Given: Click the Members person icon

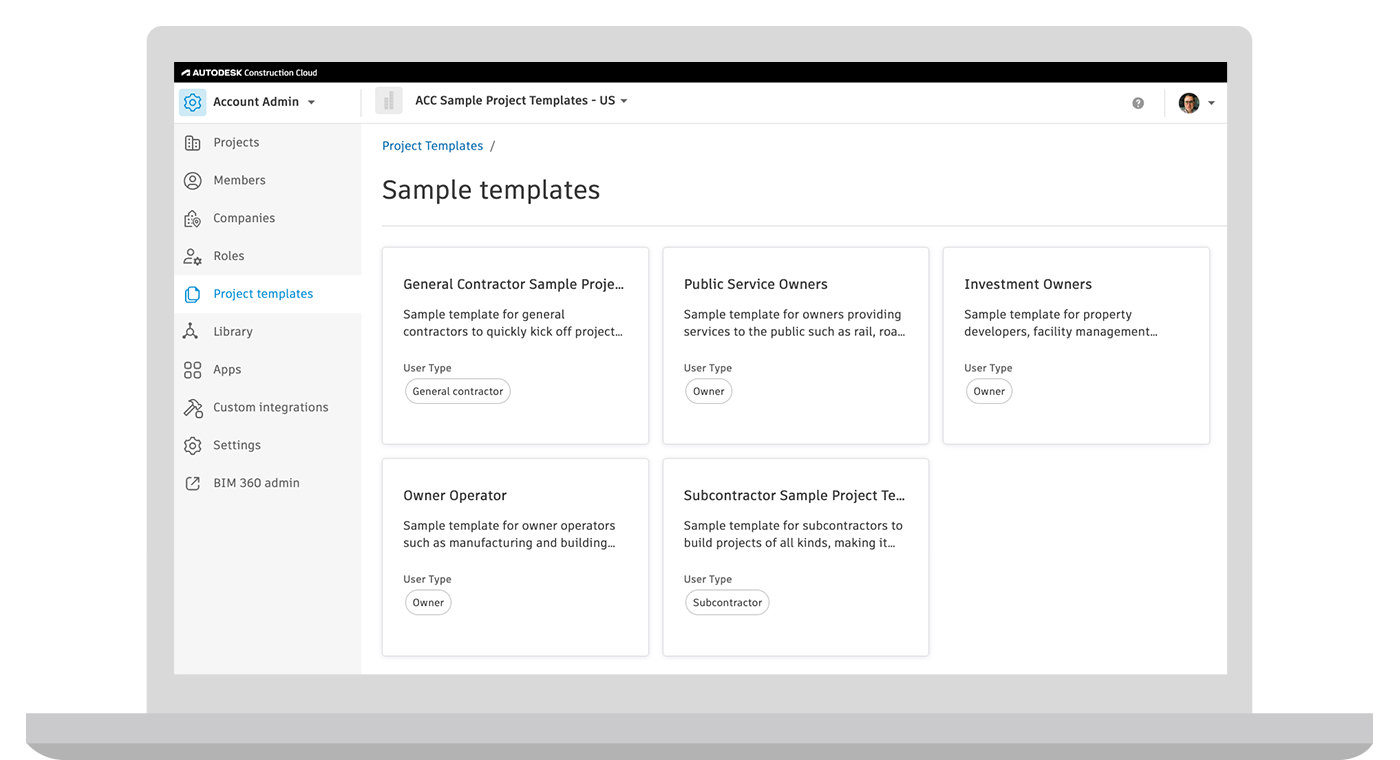Looking at the screenshot, I should point(193,181).
